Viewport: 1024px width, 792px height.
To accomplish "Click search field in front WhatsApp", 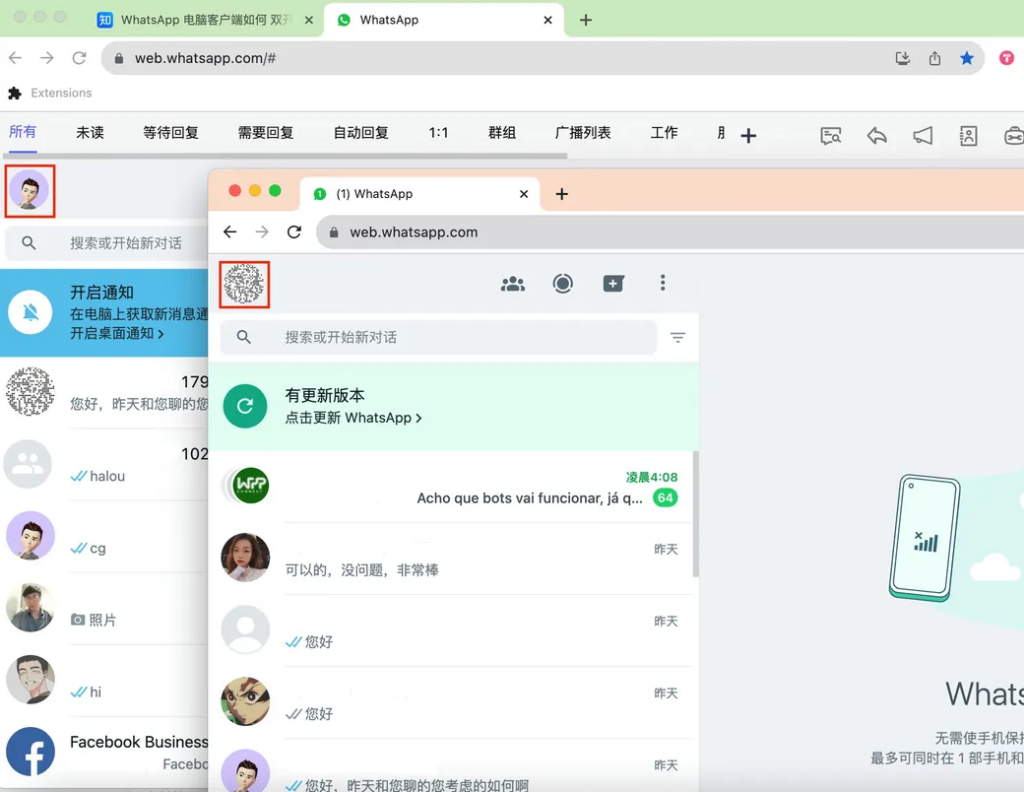I will click(x=438, y=337).
